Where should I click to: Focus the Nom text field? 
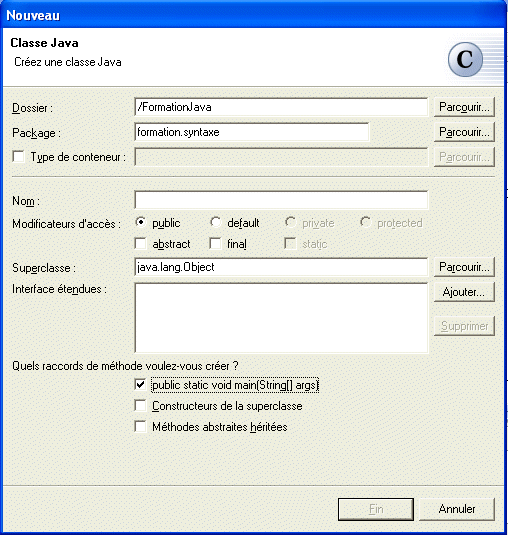[x=281, y=200]
